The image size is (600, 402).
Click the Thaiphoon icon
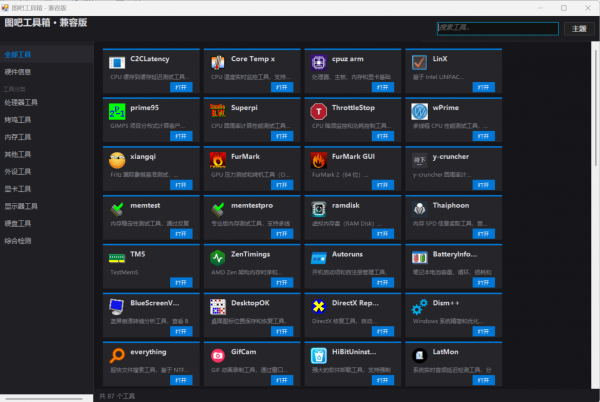pos(419,209)
